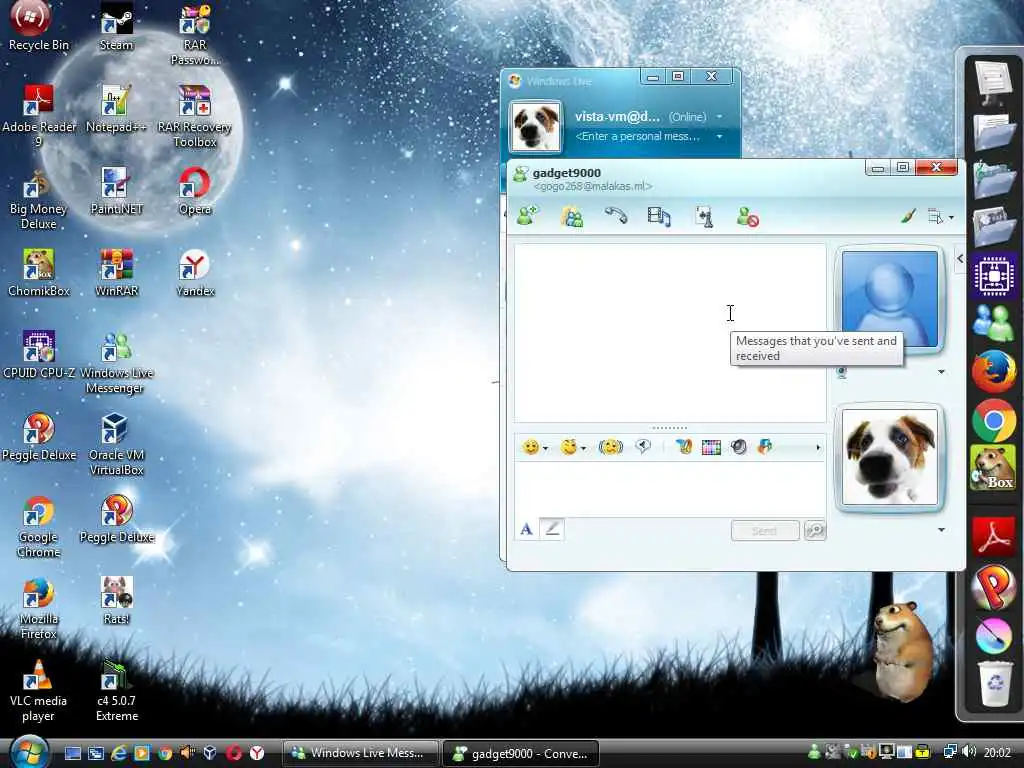Block this contact
Viewport: 1024px width, 768px height.
coord(748,216)
